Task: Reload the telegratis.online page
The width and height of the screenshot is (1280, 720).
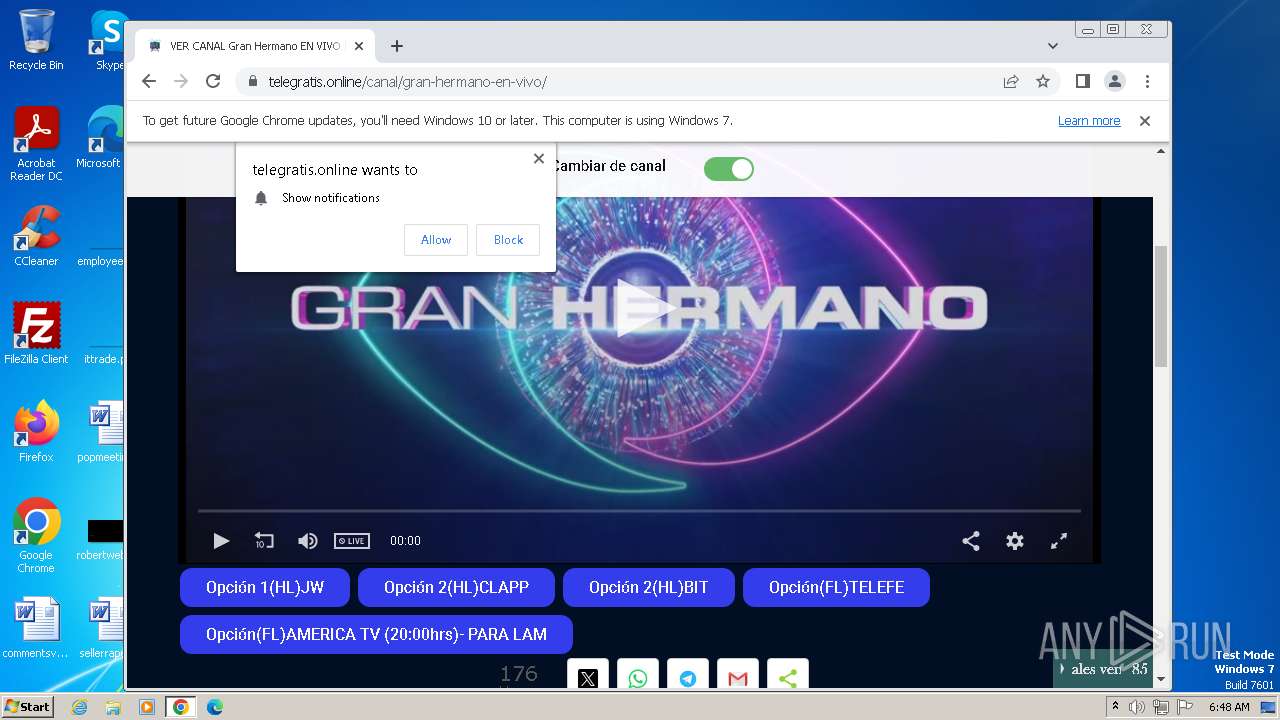Action: tap(213, 82)
